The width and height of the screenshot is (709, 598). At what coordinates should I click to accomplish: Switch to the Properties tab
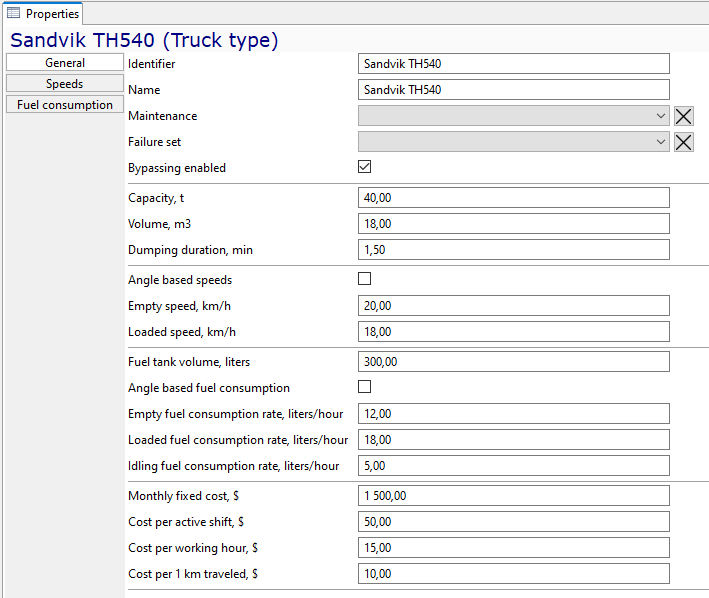tap(43, 14)
